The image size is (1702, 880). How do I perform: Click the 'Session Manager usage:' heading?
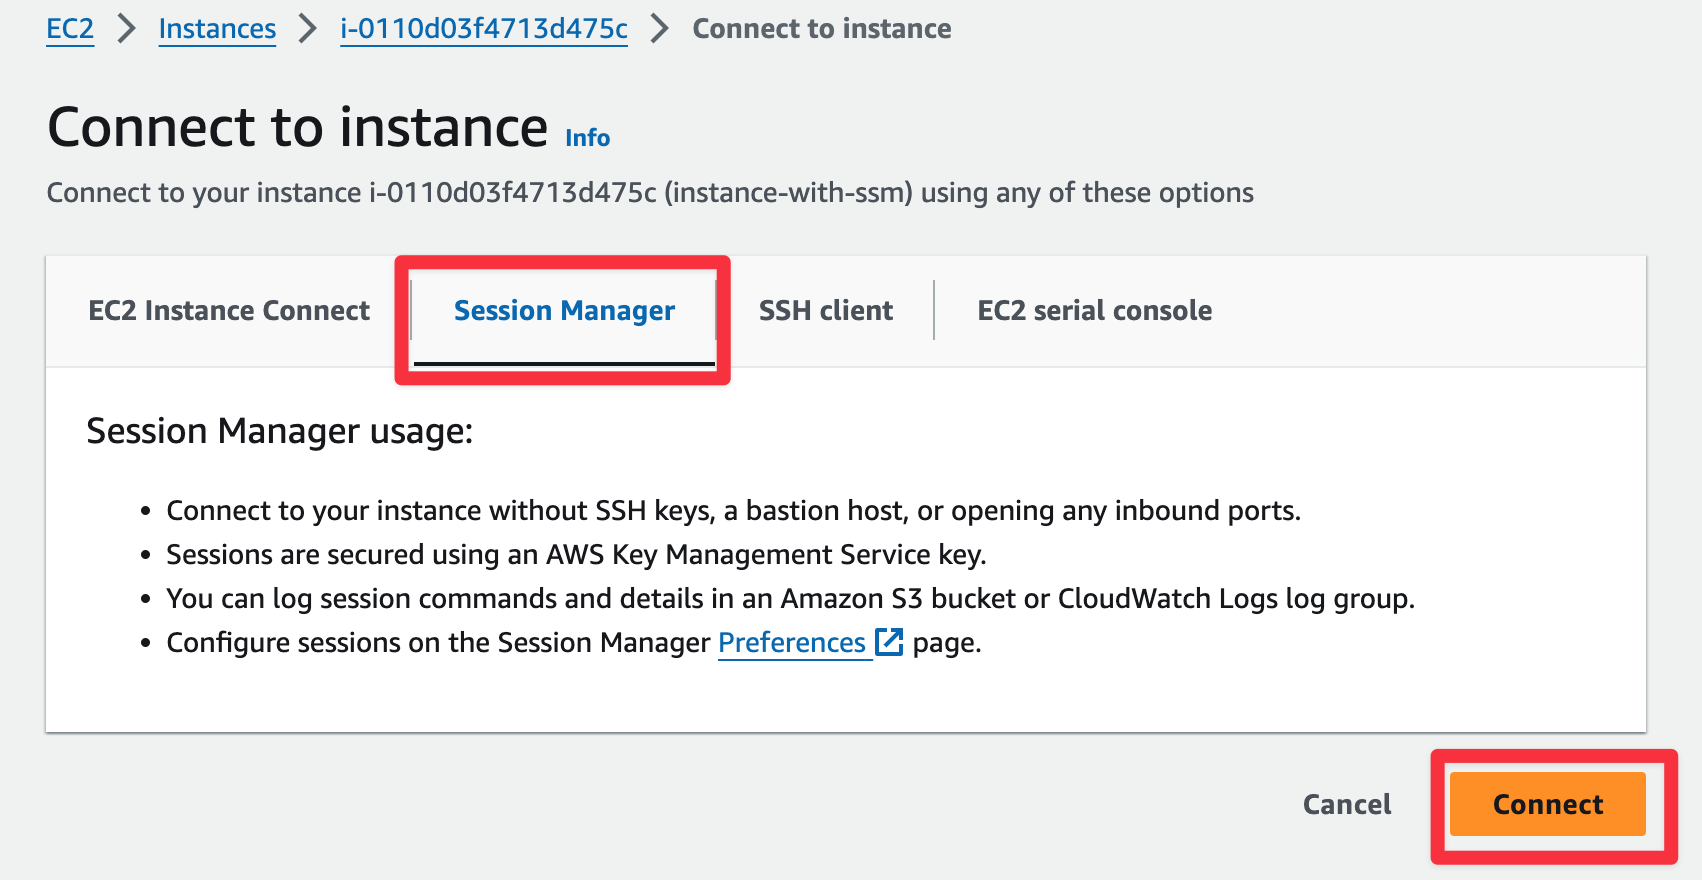pos(280,431)
